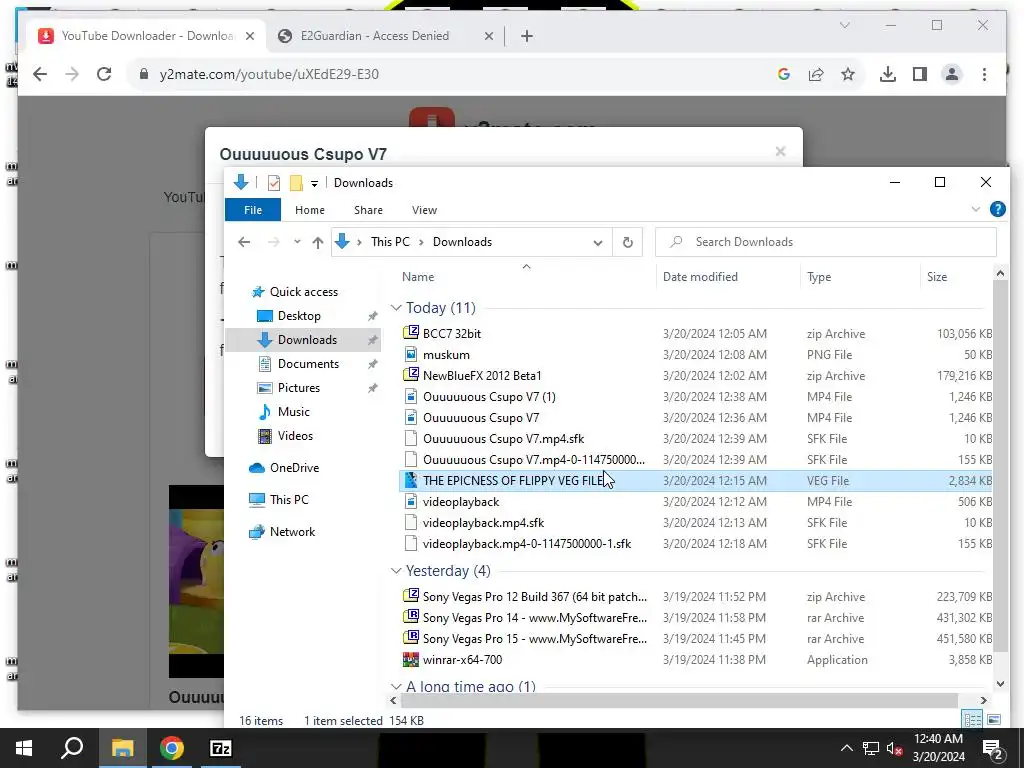This screenshot has height=768, width=1024.
Task: Open the Home ribbon tab
Action: point(310,210)
